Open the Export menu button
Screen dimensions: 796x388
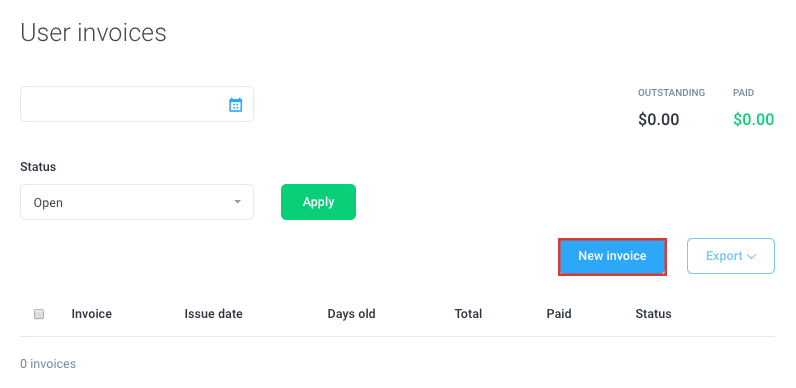point(731,256)
